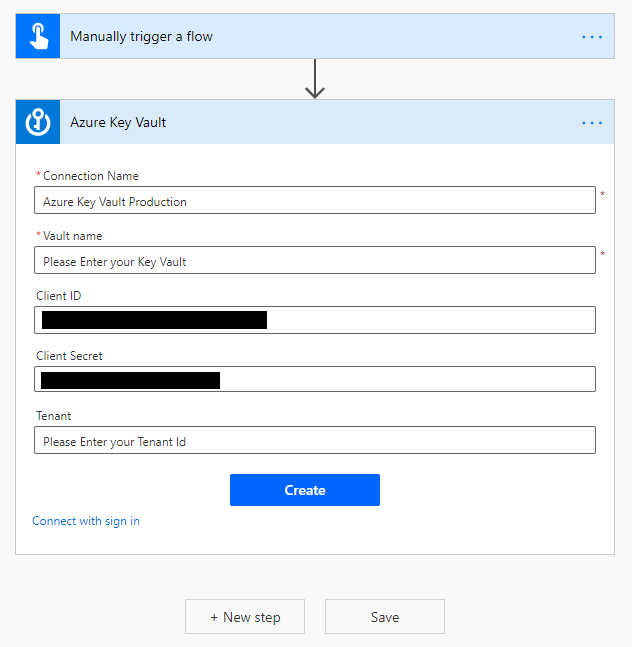Viewport: 632px width, 647px height.
Task: Open the Azure Key Vault ellipsis menu
Action: click(x=592, y=123)
